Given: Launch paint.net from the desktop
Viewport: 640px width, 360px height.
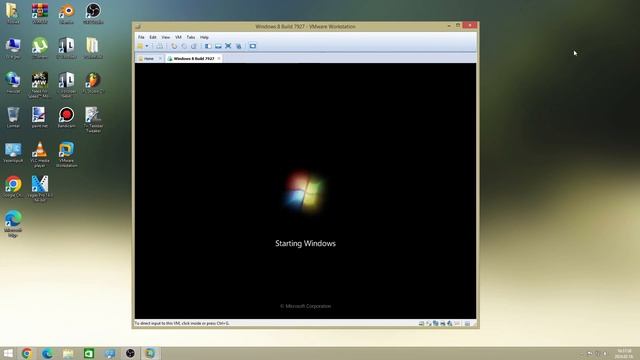Looking at the screenshot, I should (x=40, y=118).
